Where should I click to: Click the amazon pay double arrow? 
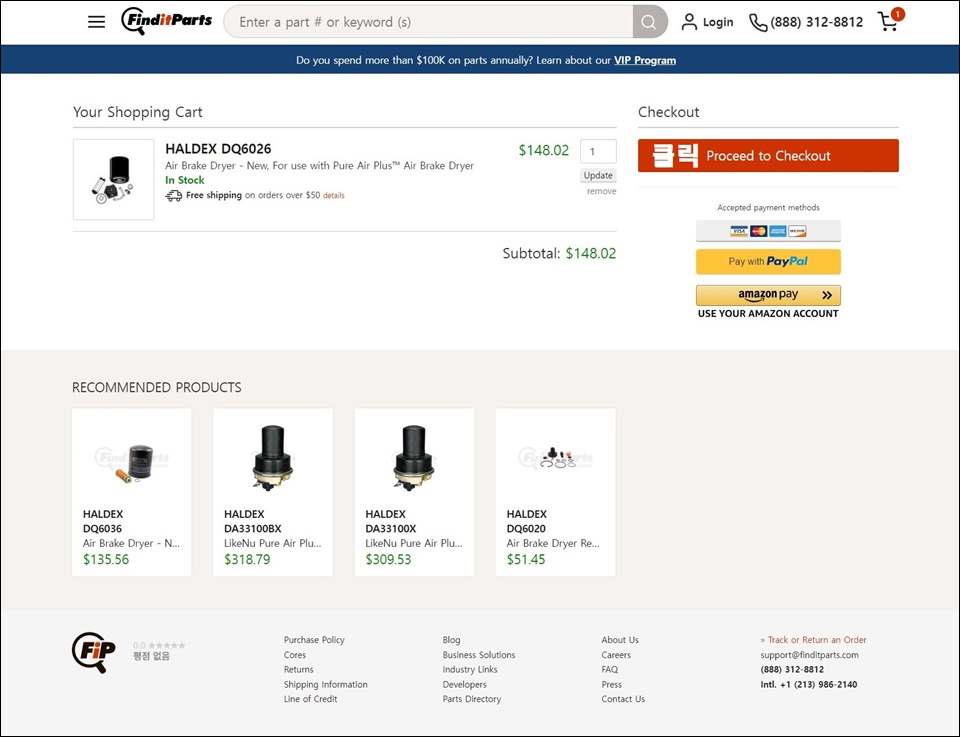click(827, 295)
